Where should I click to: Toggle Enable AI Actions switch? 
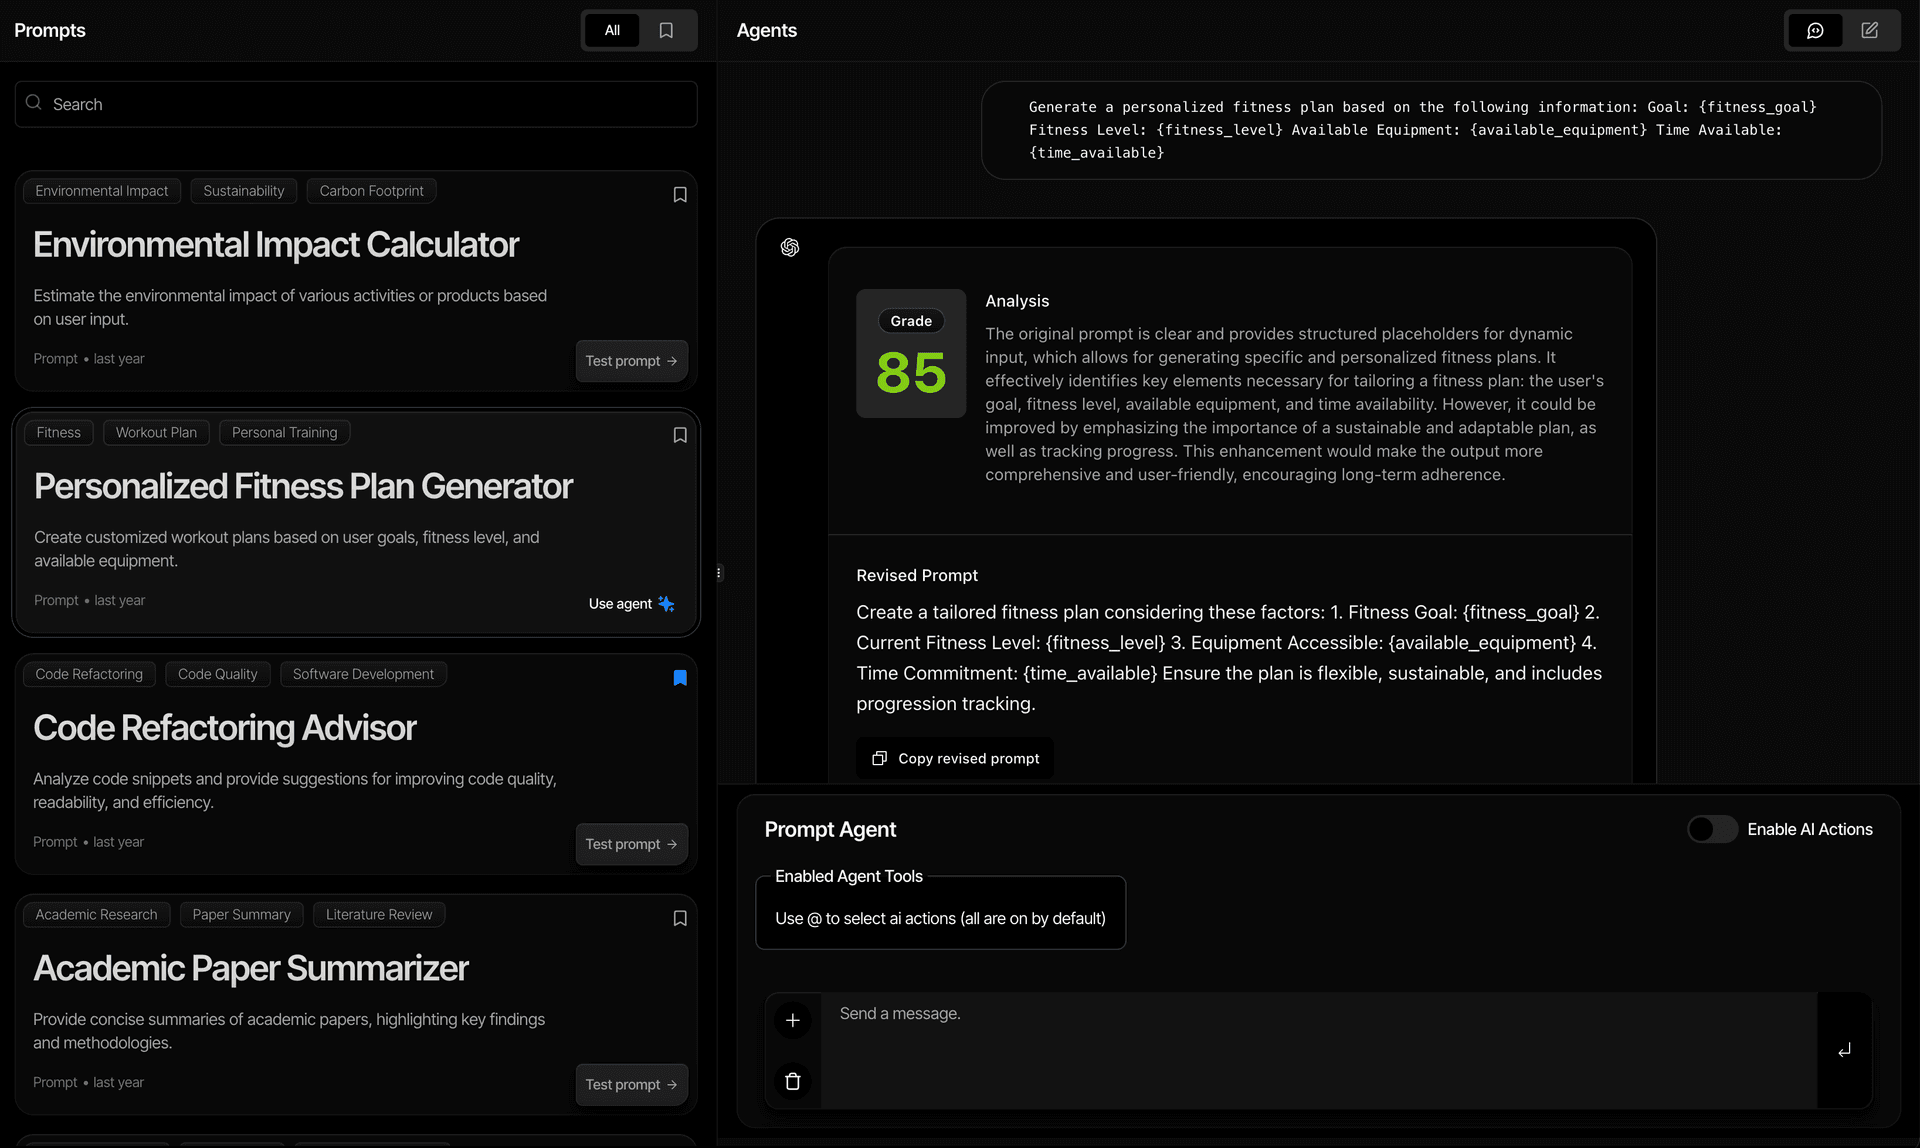coord(1712,829)
